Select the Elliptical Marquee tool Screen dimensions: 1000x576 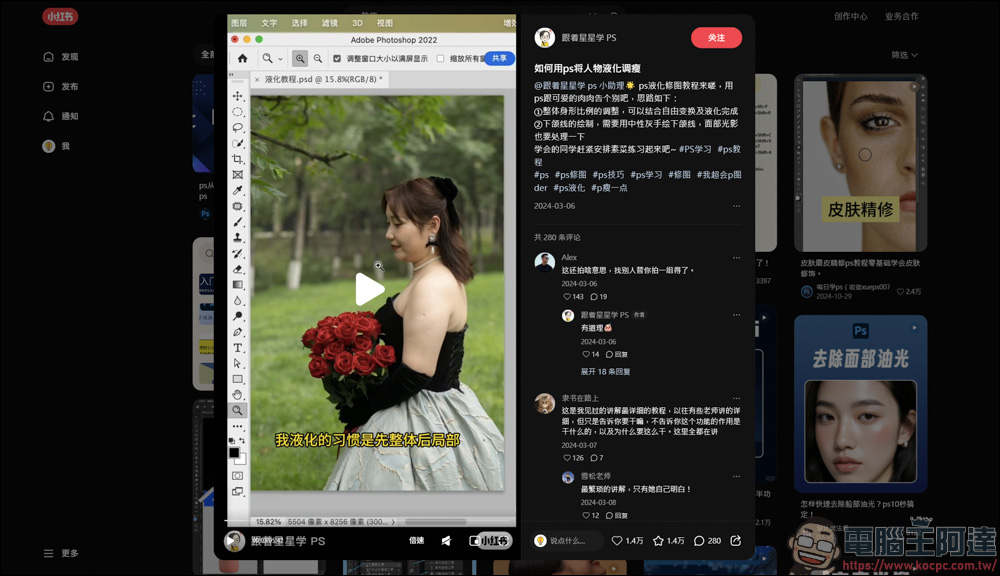pyautogui.click(x=238, y=112)
